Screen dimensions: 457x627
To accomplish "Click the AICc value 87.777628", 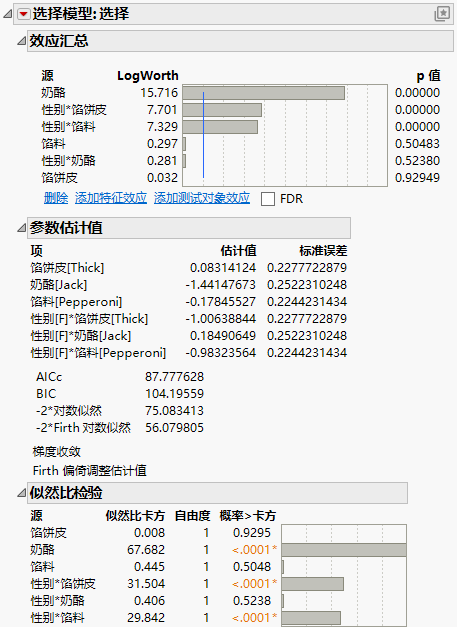I will pyautogui.click(x=174, y=377).
